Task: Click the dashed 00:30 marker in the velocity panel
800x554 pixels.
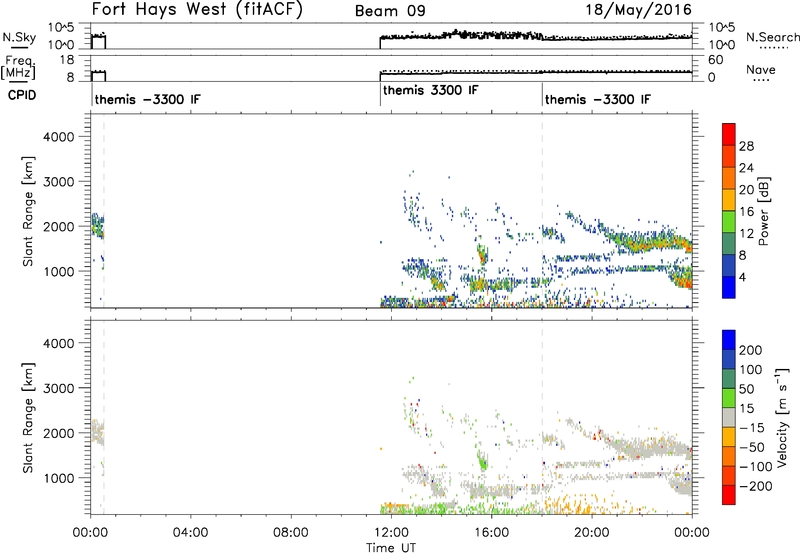Action: [x=104, y=418]
